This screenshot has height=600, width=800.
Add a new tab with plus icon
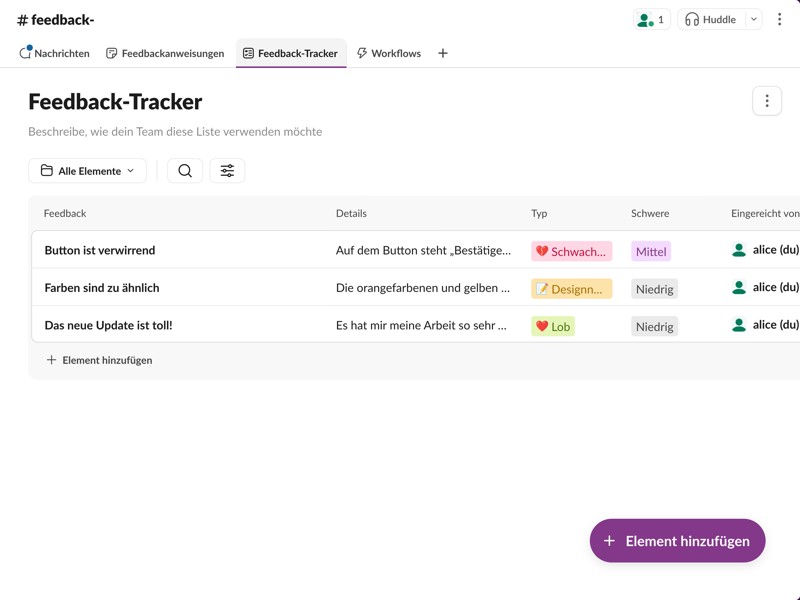pos(443,53)
